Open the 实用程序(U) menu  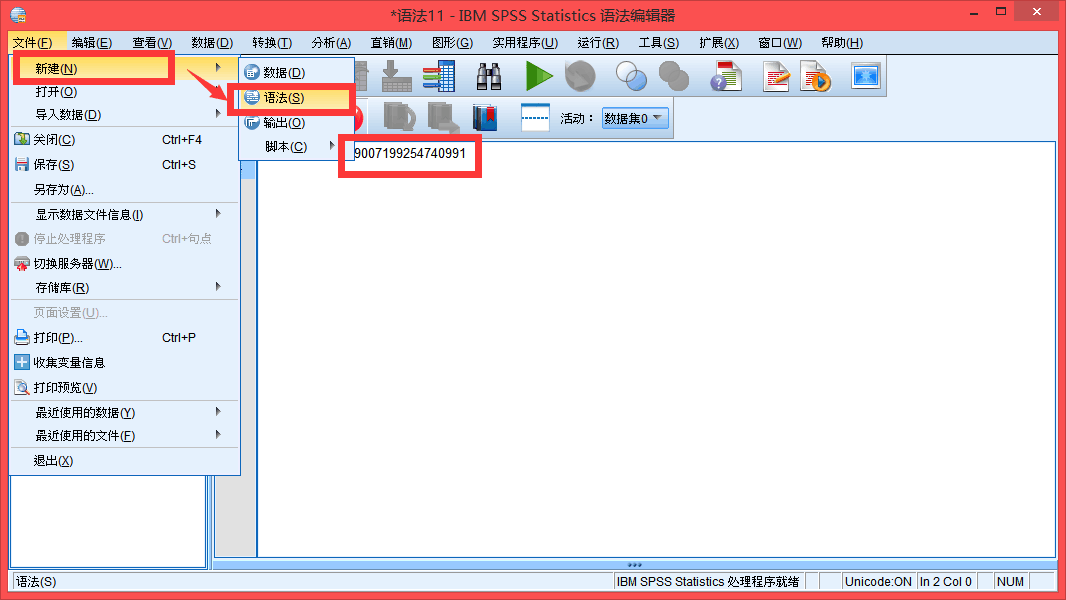tap(525, 43)
